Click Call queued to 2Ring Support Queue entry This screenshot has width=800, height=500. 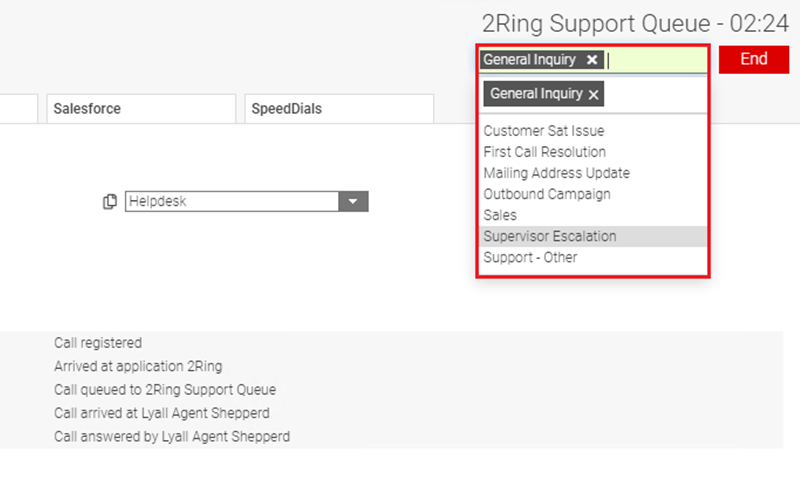pyautogui.click(x=165, y=390)
